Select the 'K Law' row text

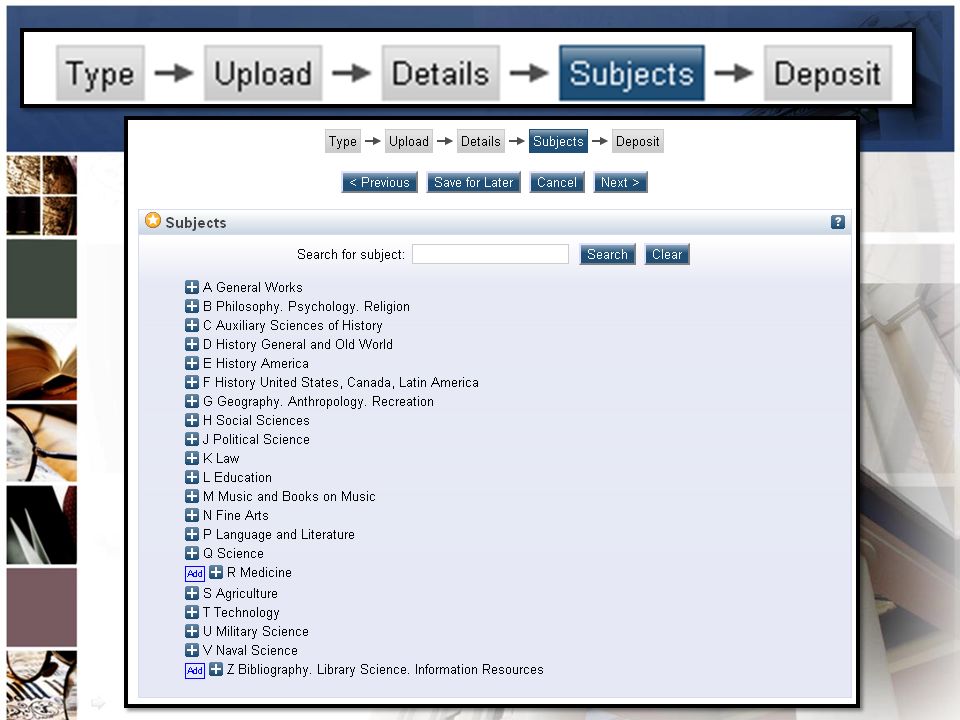click(x=221, y=459)
